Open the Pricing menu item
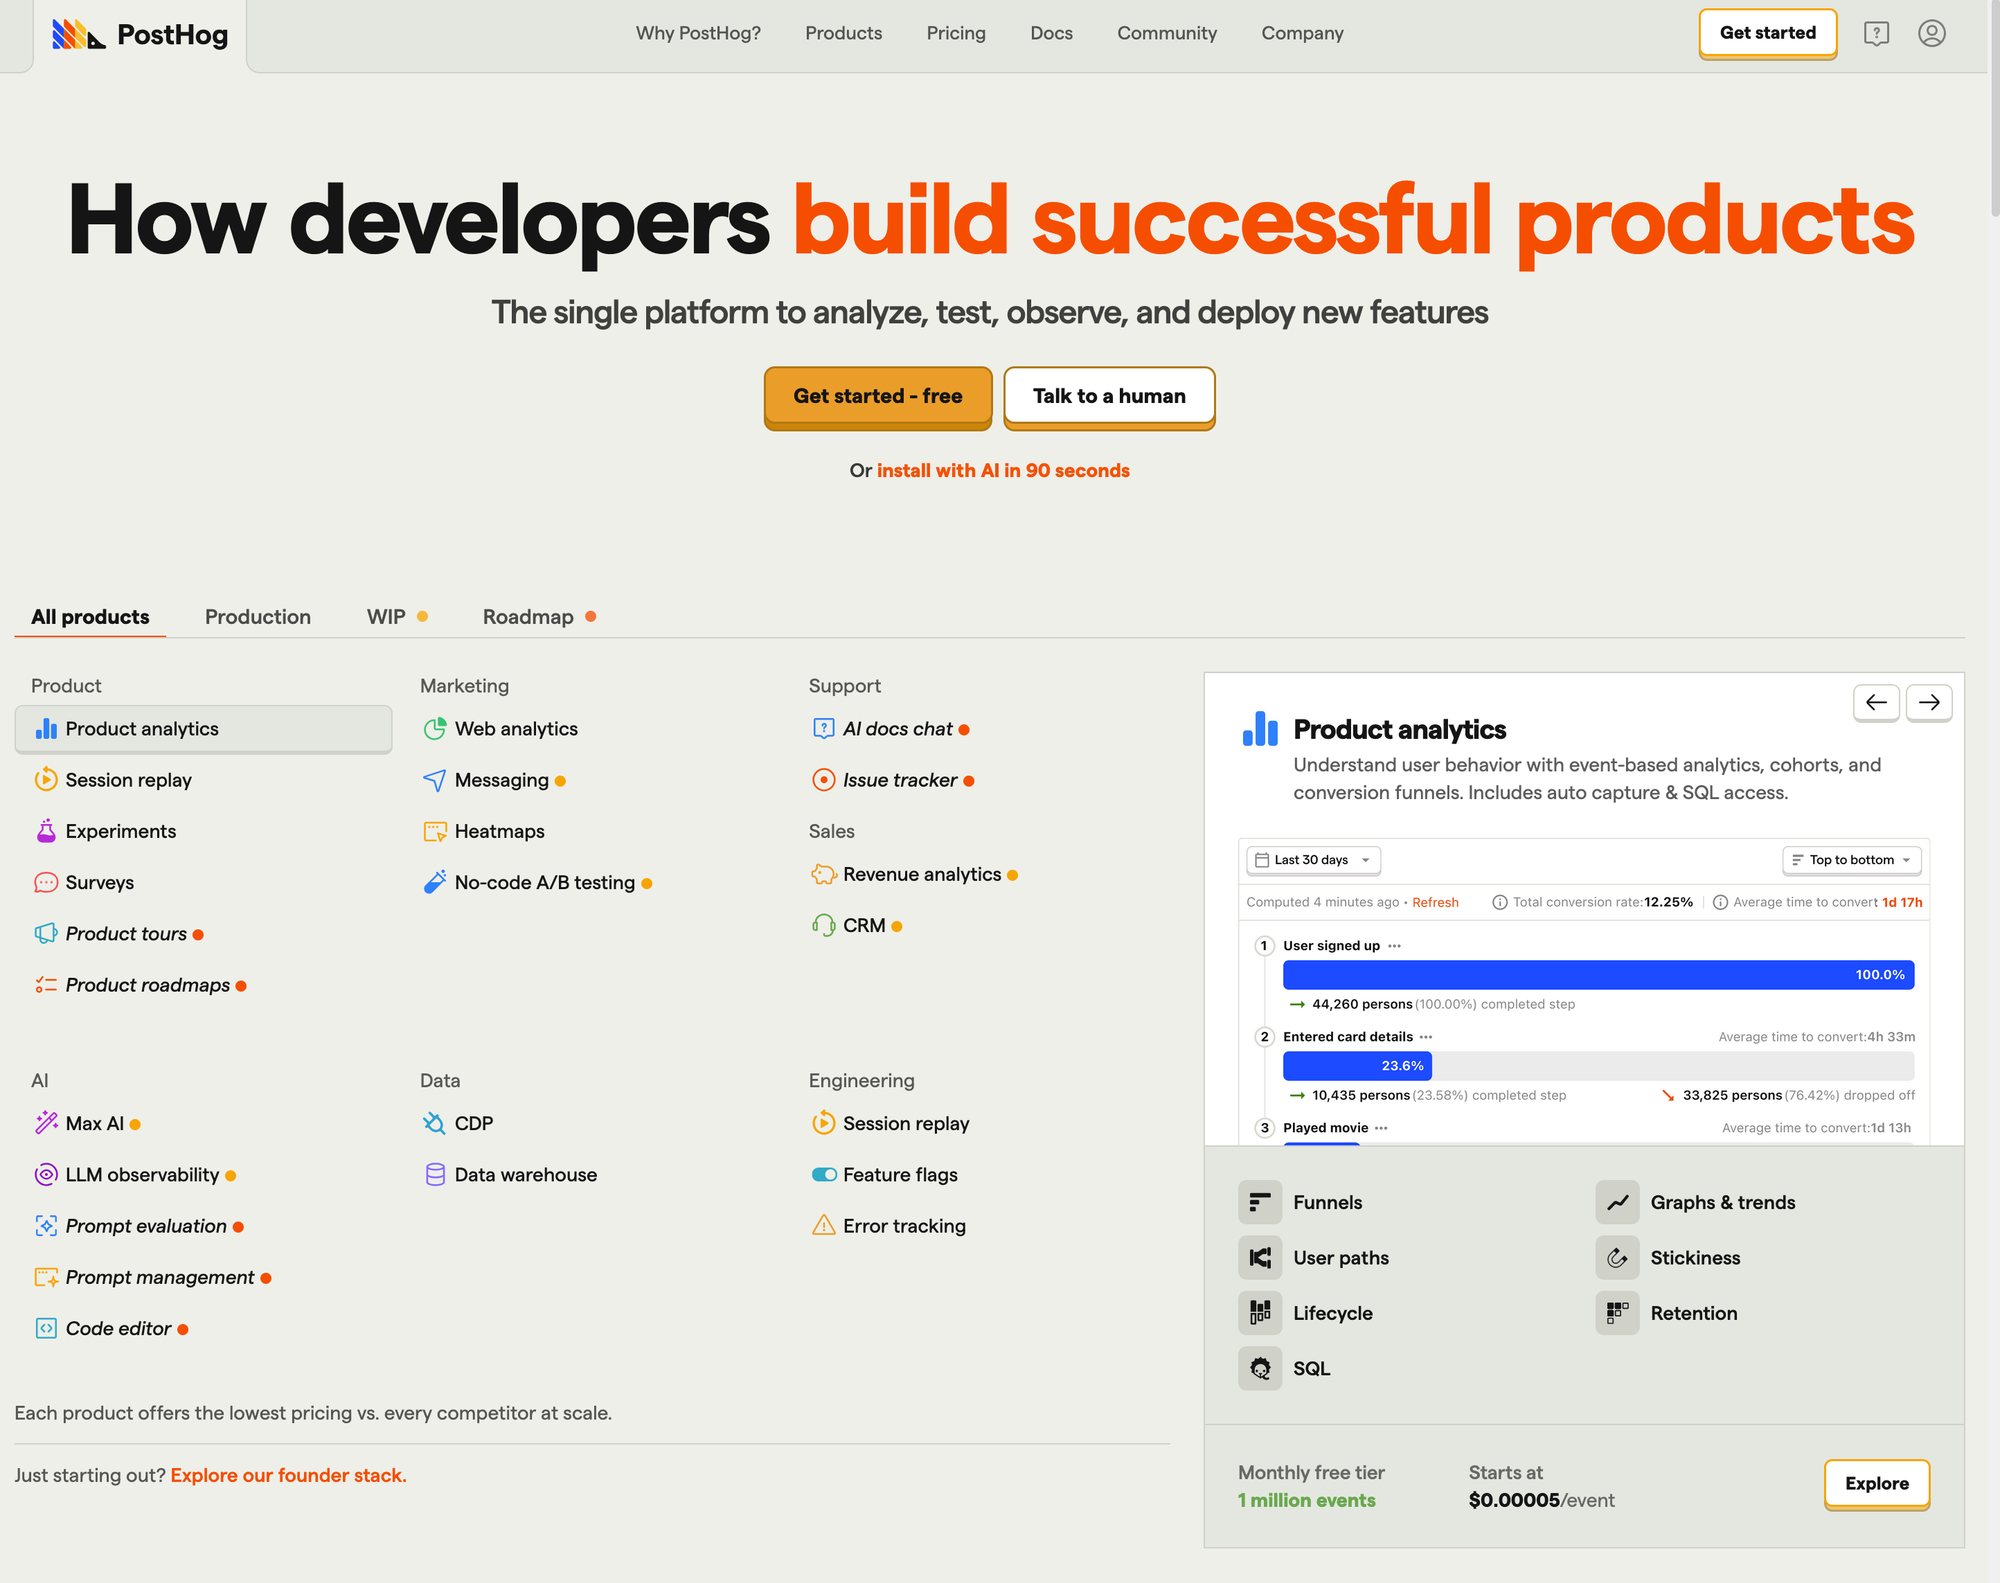The image size is (2000, 1583). pos(956,33)
